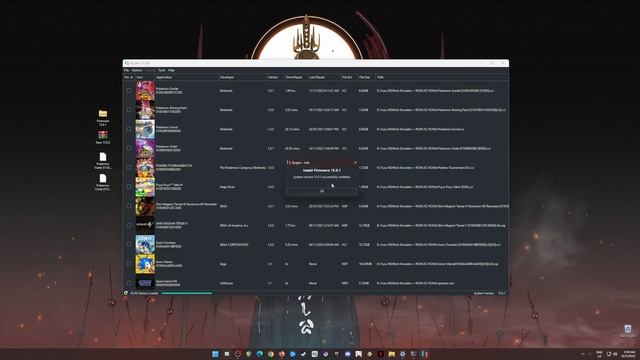Click 'SEGA CORPORATION' developer cell
Image resolution: width=640 pixels, height=360 pixels.
click(x=234, y=244)
